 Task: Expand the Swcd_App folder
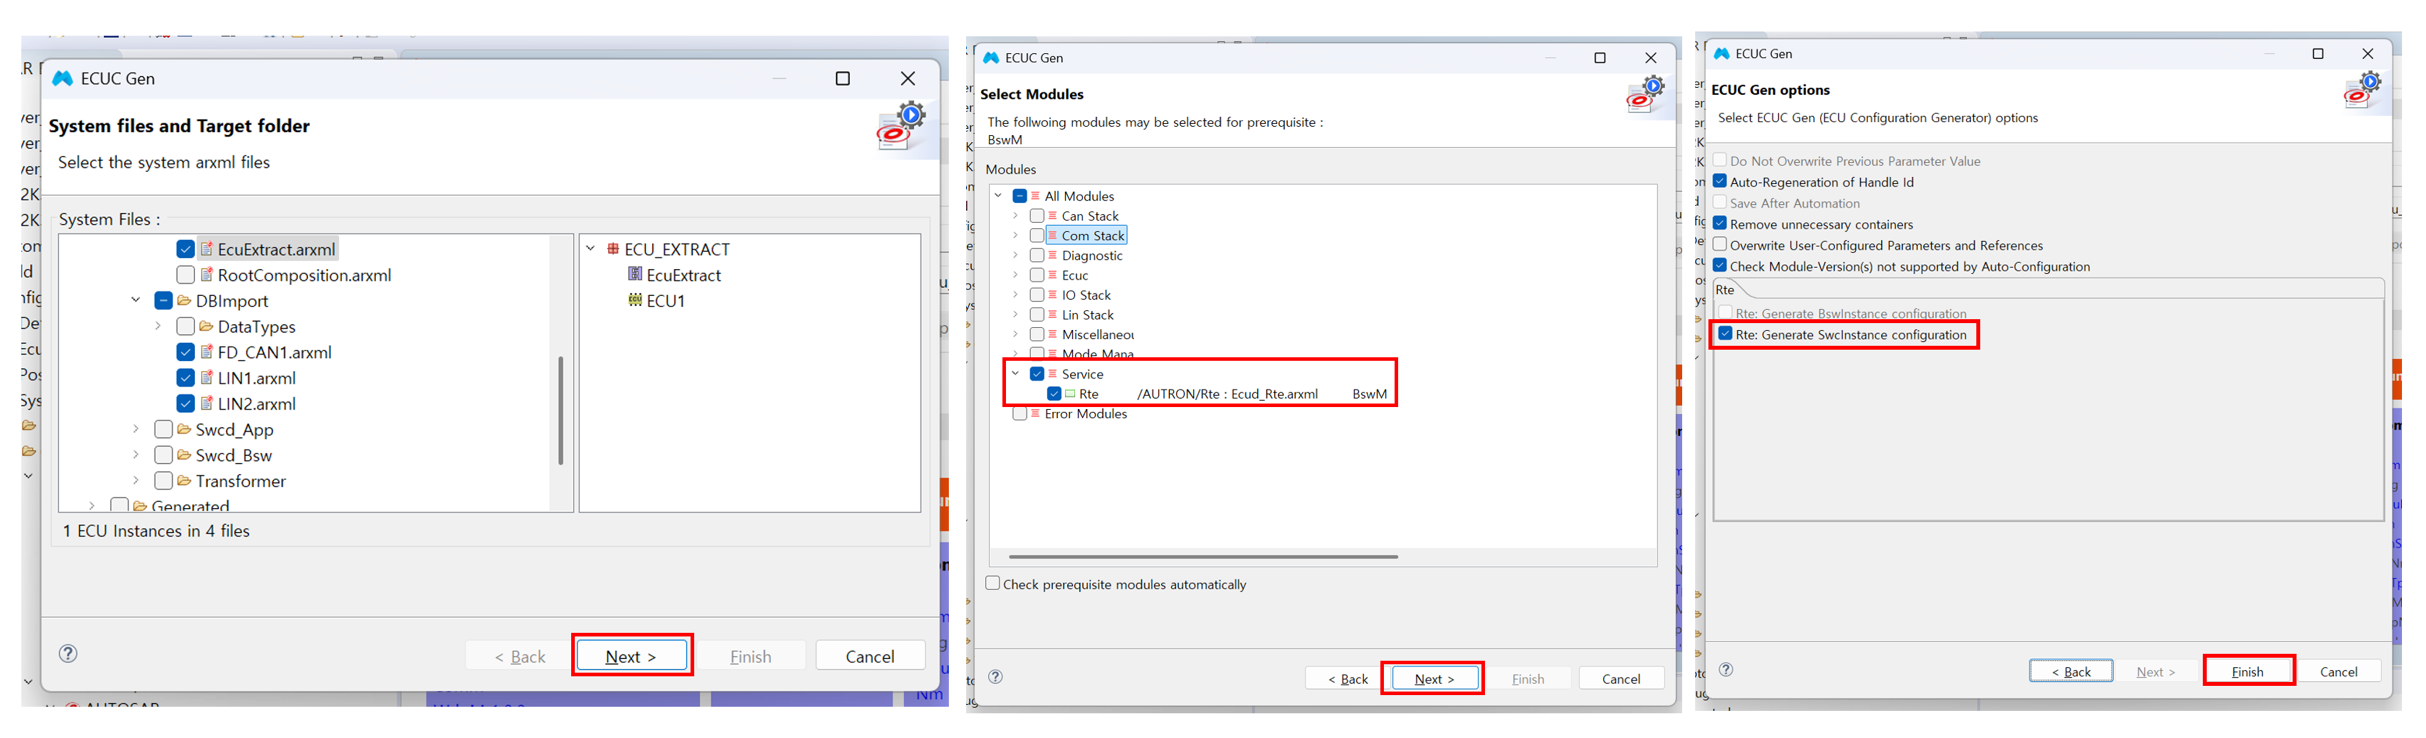[x=136, y=429]
